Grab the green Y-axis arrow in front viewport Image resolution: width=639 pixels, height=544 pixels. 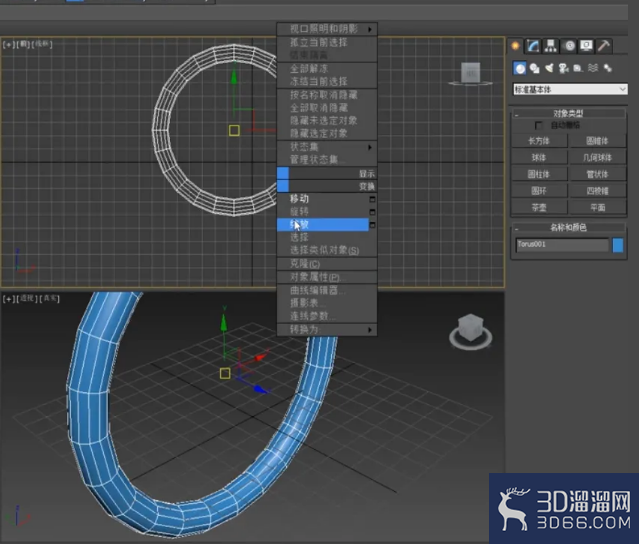[234, 77]
